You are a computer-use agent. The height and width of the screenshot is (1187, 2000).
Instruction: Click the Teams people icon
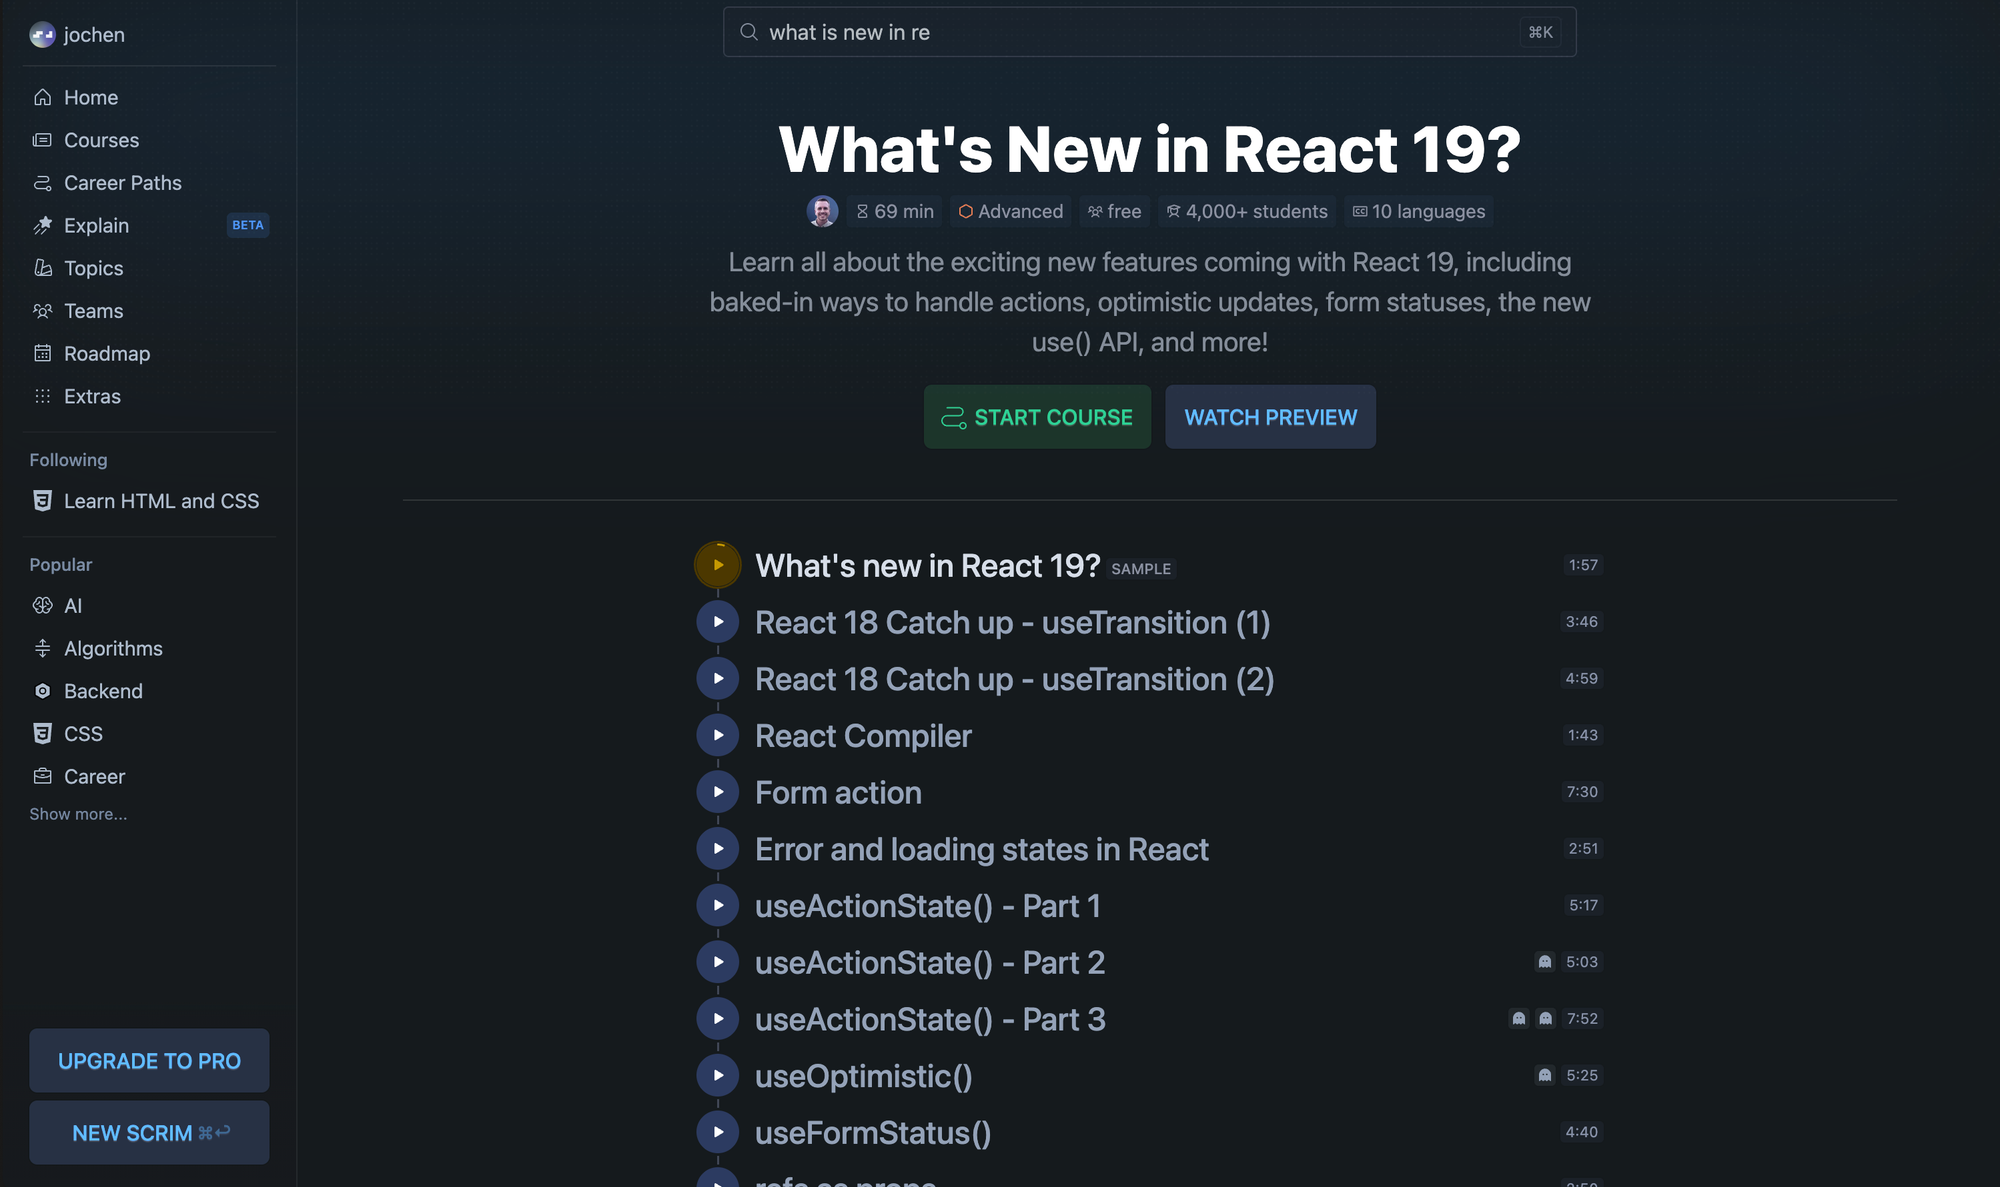42,311
